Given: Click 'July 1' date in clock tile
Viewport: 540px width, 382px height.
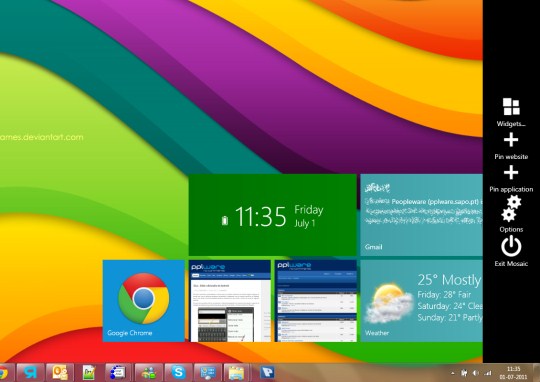Looking at the screenshot, I should 305,223.
